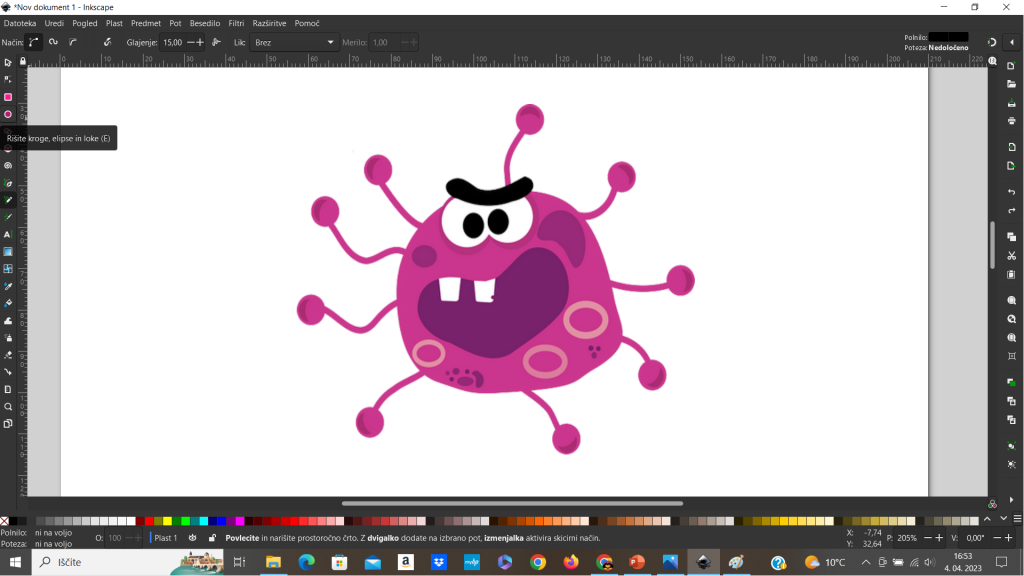This screenshot has height=576, width=1024.
Task: Open the Predmet menu
Action: tap(146, 23)
